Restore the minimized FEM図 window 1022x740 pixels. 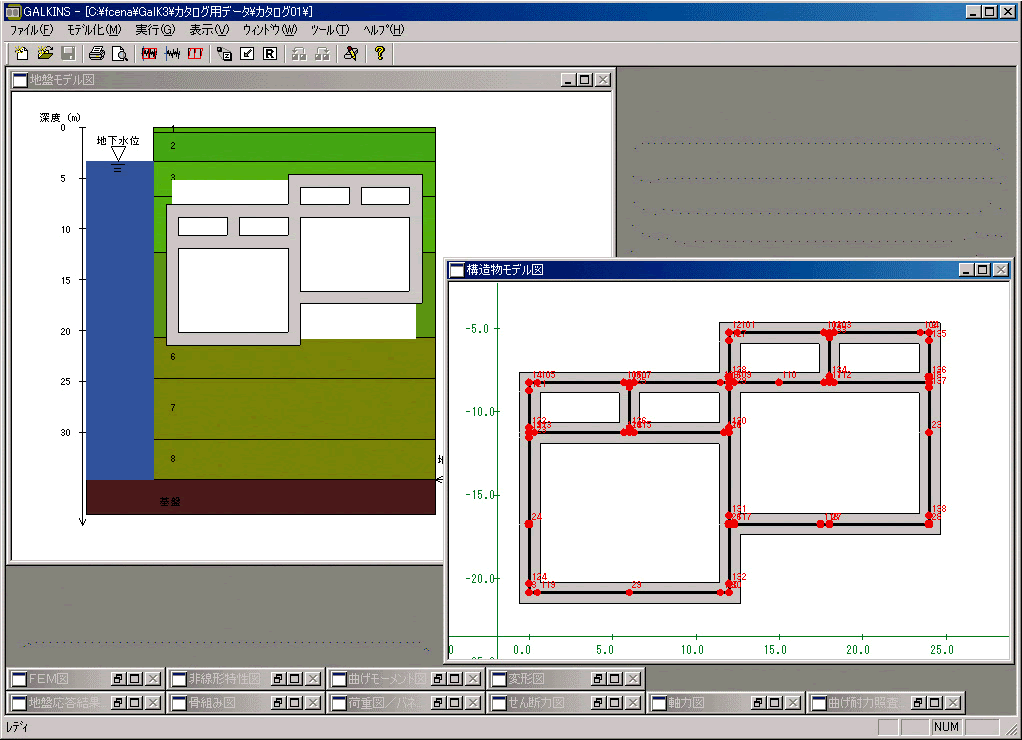(x=117, y=678)
